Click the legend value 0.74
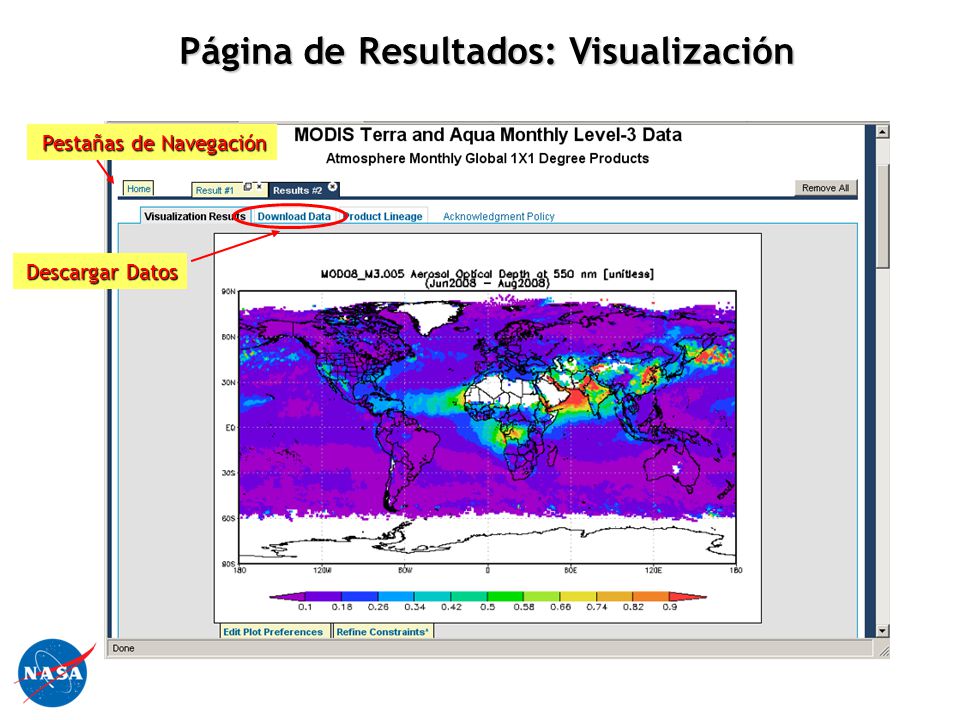Viewport: 960px width, 720px height. 596,607
